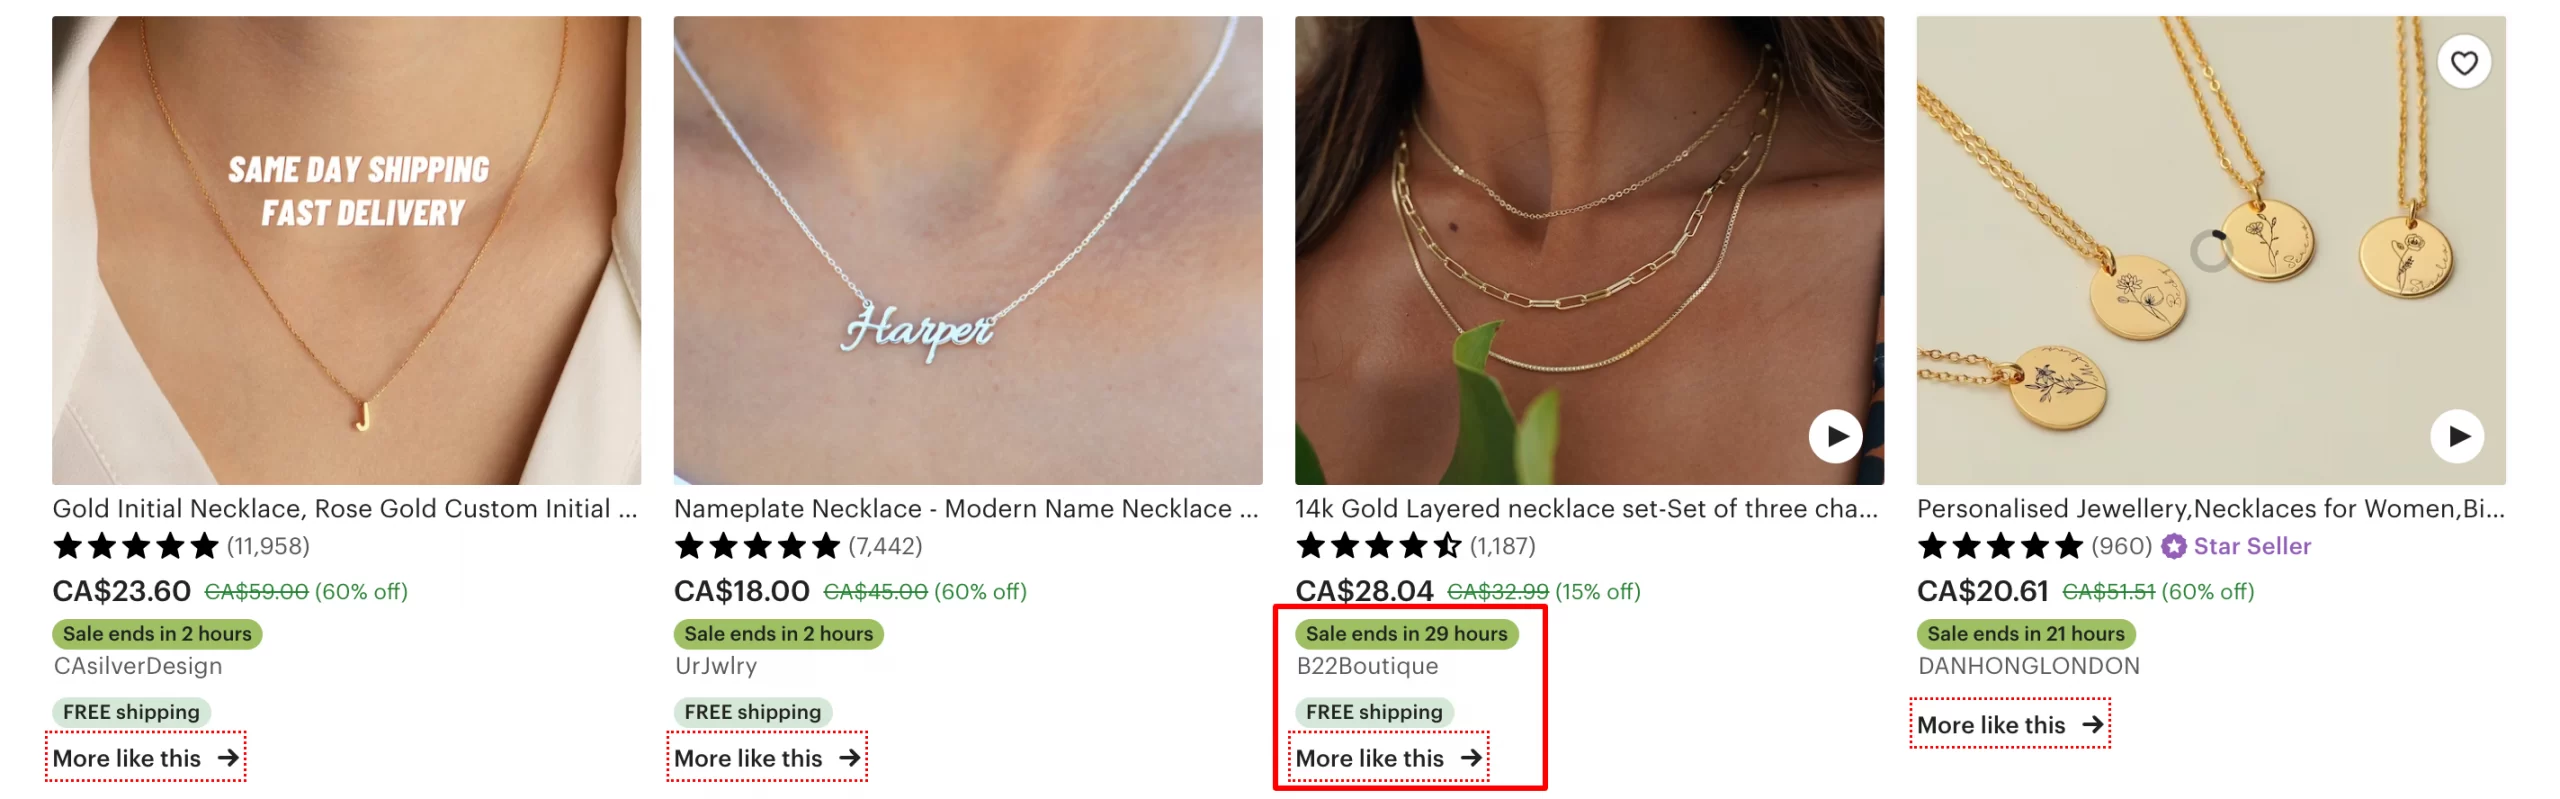The width and height of the screenshot is (2560, 799).
Task: Click More like this under B22Boutique listing
Action: coord(1389,757)
